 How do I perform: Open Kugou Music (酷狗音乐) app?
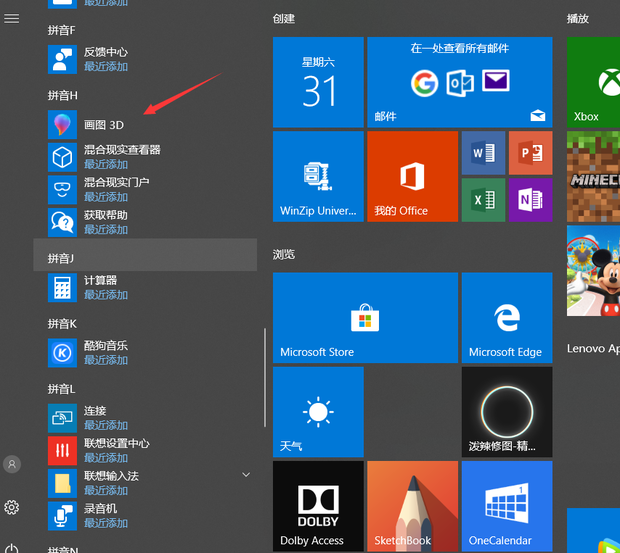pyautogui.click(x=152, y=353)
